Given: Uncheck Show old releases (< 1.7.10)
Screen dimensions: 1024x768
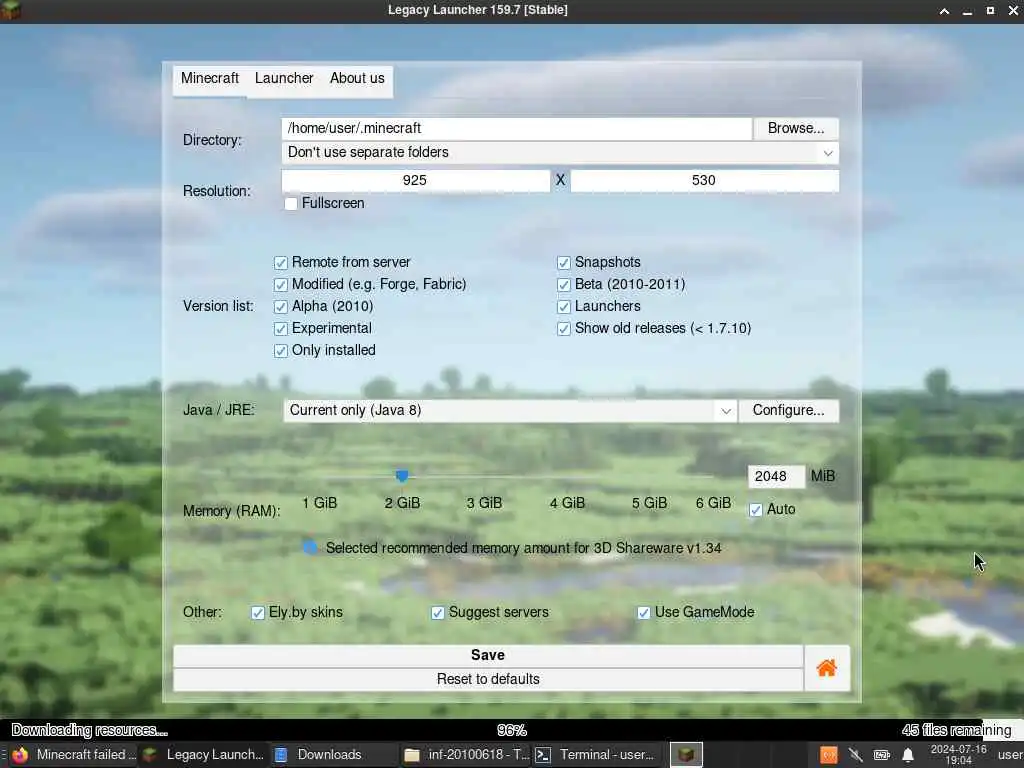Looking at the screenshot, I should 564,328.
